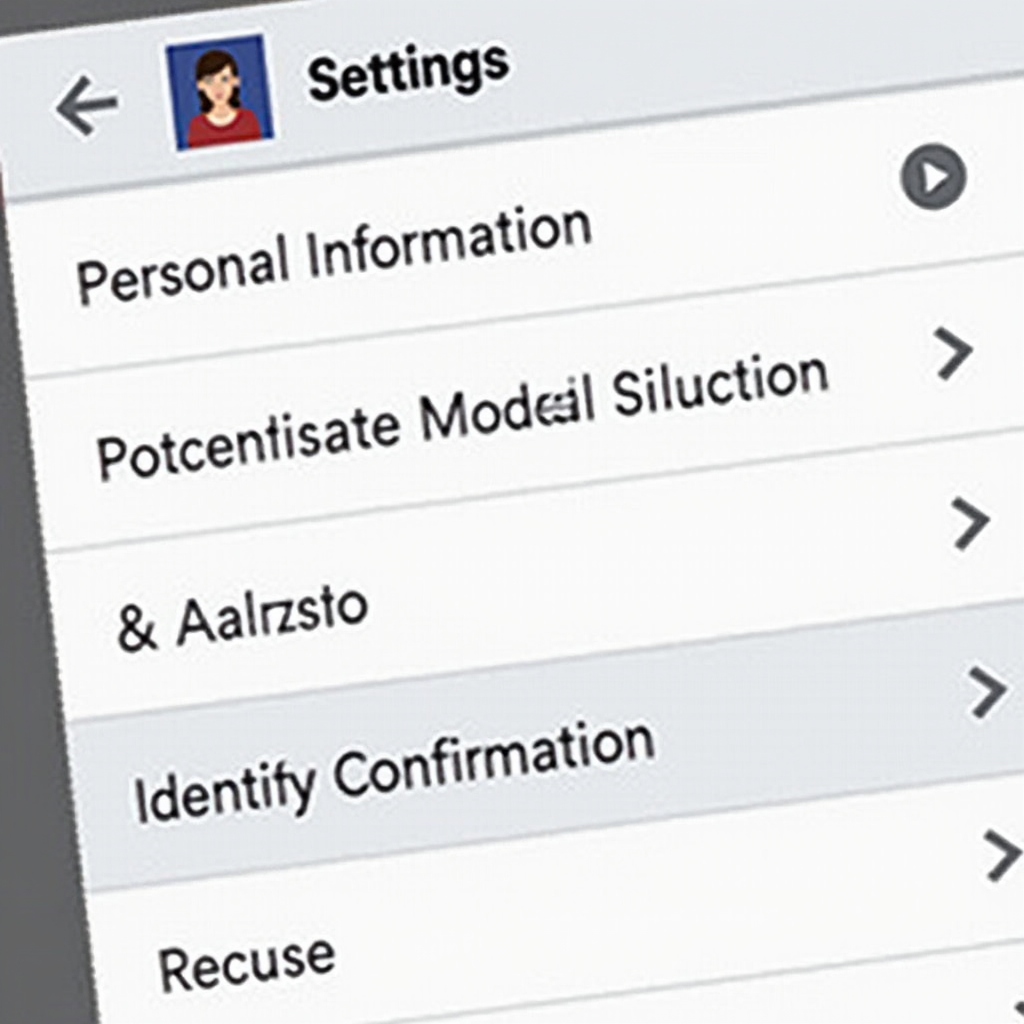The image size is (1024, 1024).
Task: Expand the chevron beside the Aalrzsto section
Action: point(968,523)
